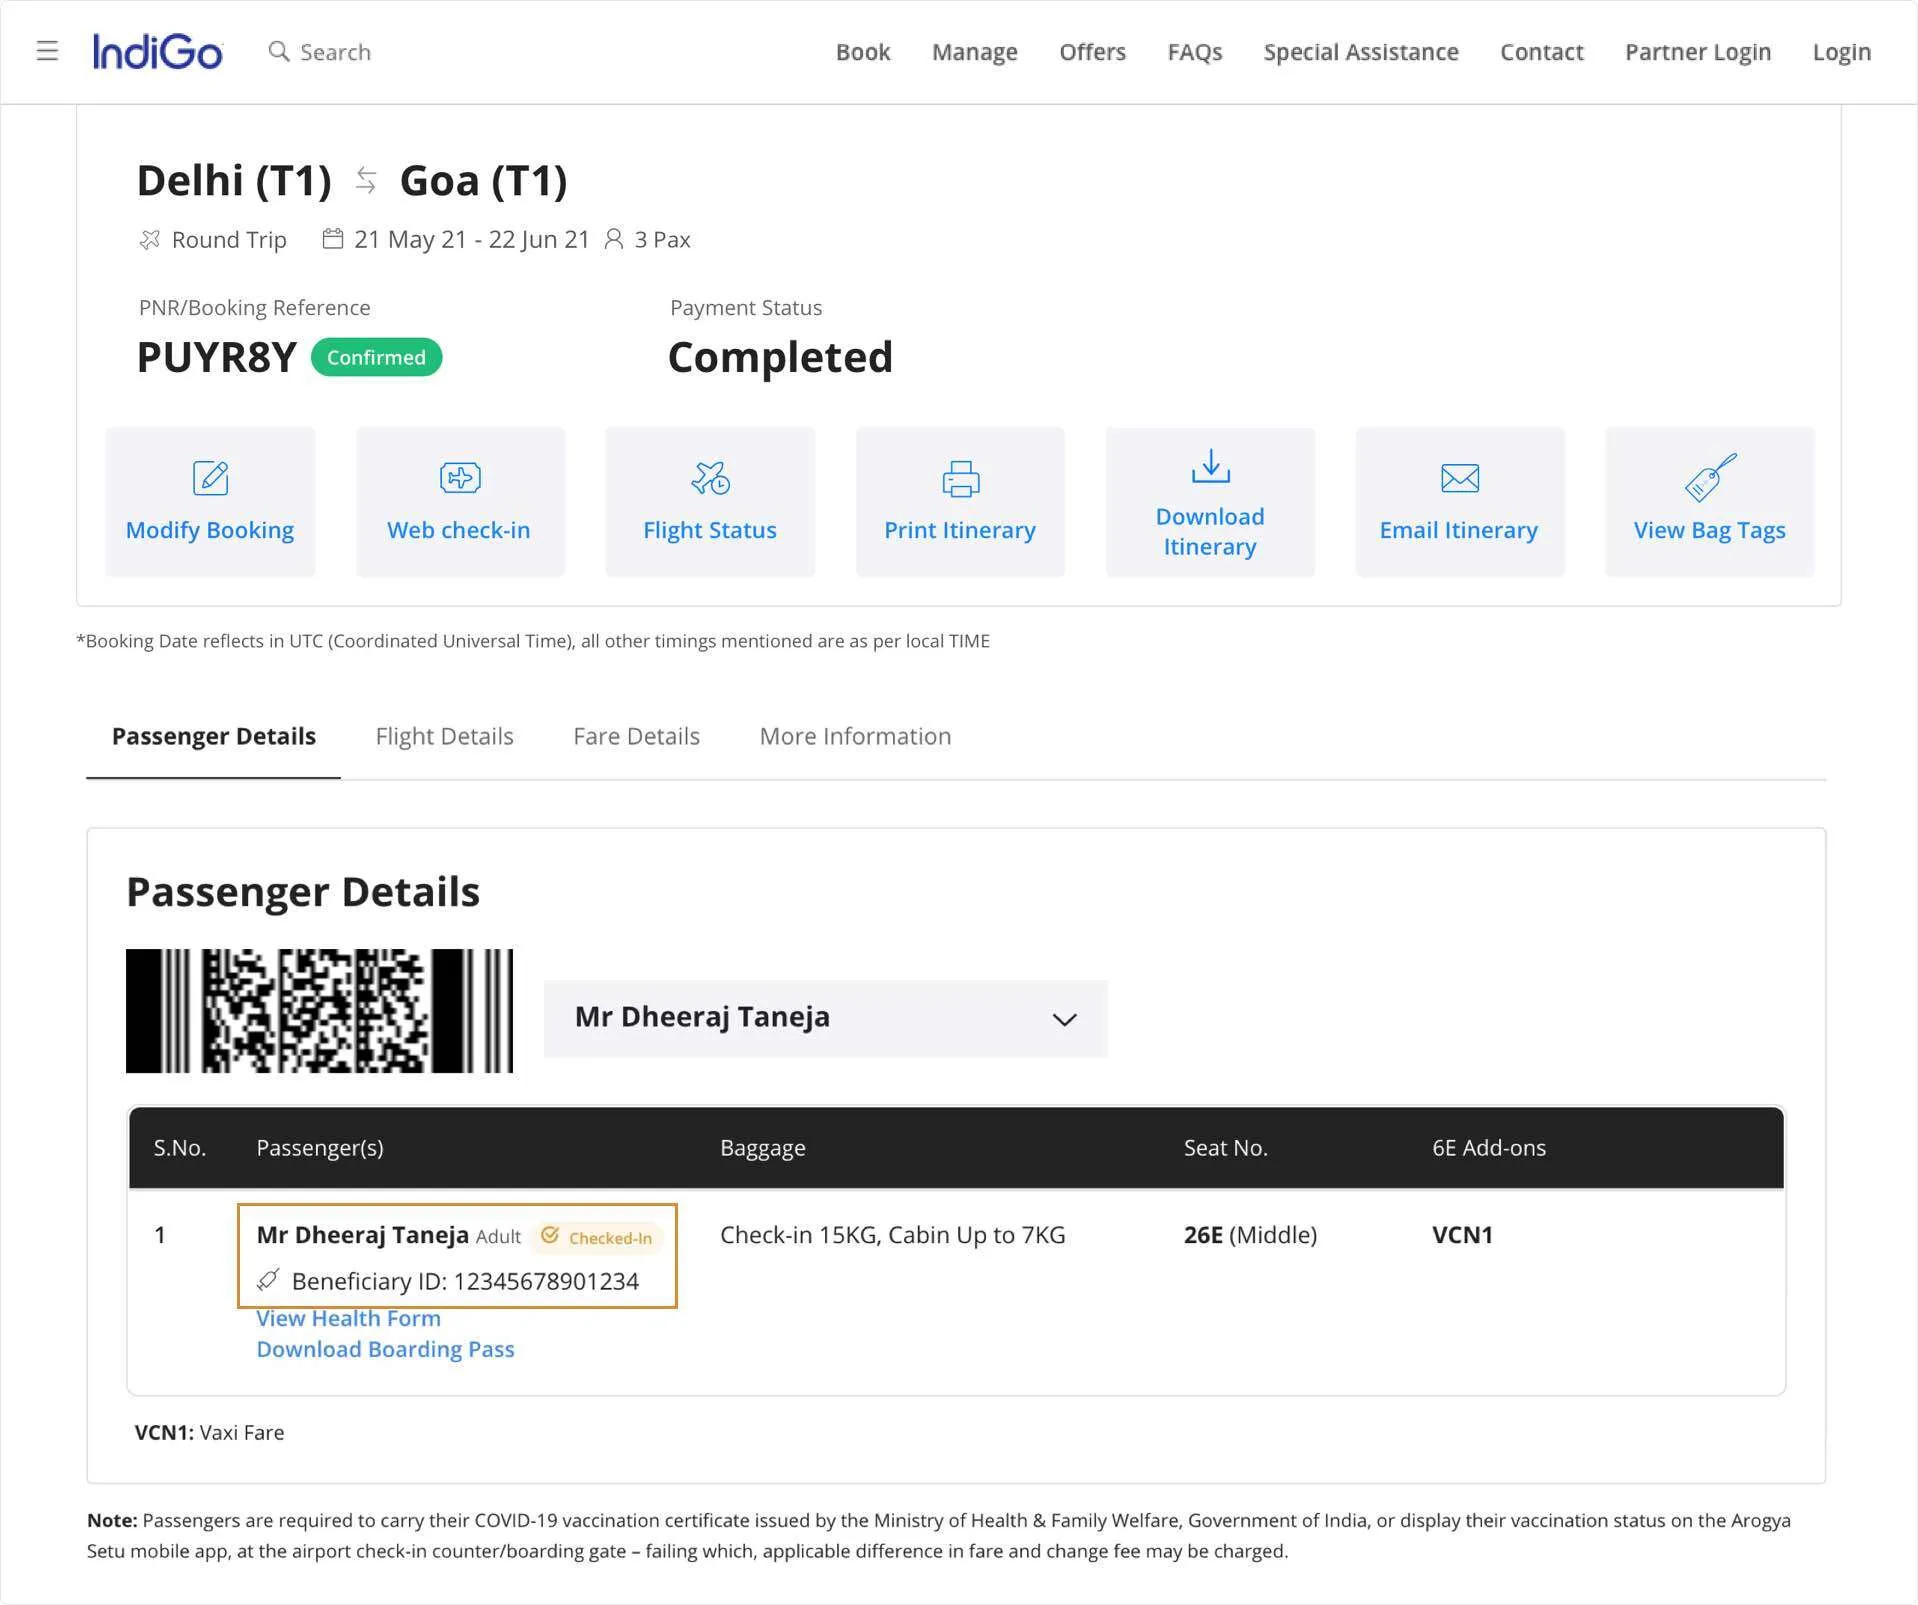Viewport: 1918px width, 1605px height.
Task: Click the VCN1: Vaxi Fare legend text
Action: tap(210, 1432)
